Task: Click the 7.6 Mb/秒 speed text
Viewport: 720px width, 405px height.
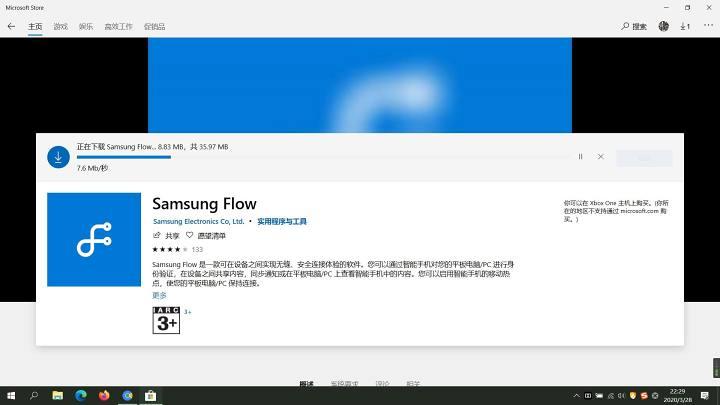Action: click(x=92, y=168)
